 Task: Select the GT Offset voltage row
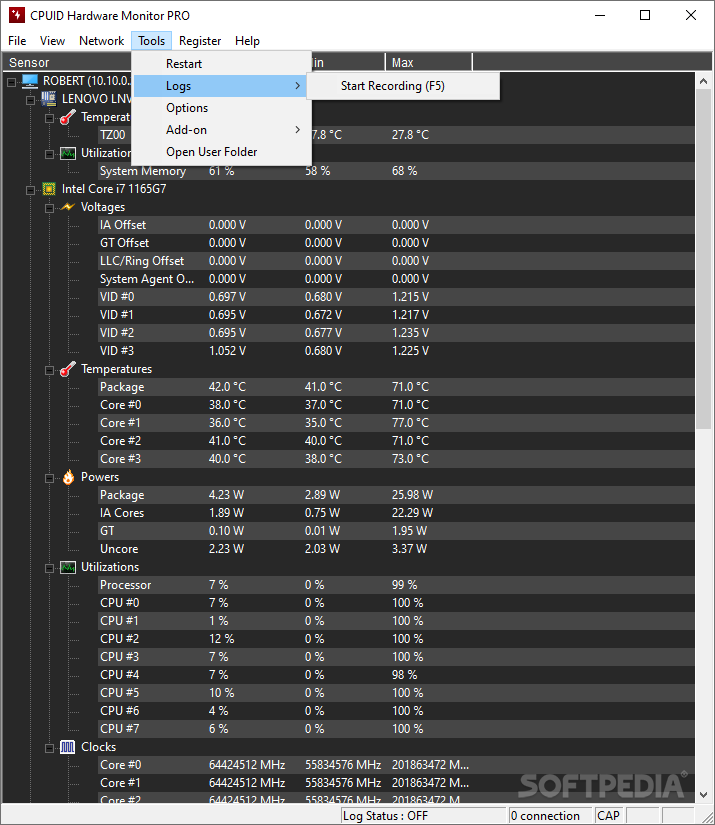click(x=396, y=243)
